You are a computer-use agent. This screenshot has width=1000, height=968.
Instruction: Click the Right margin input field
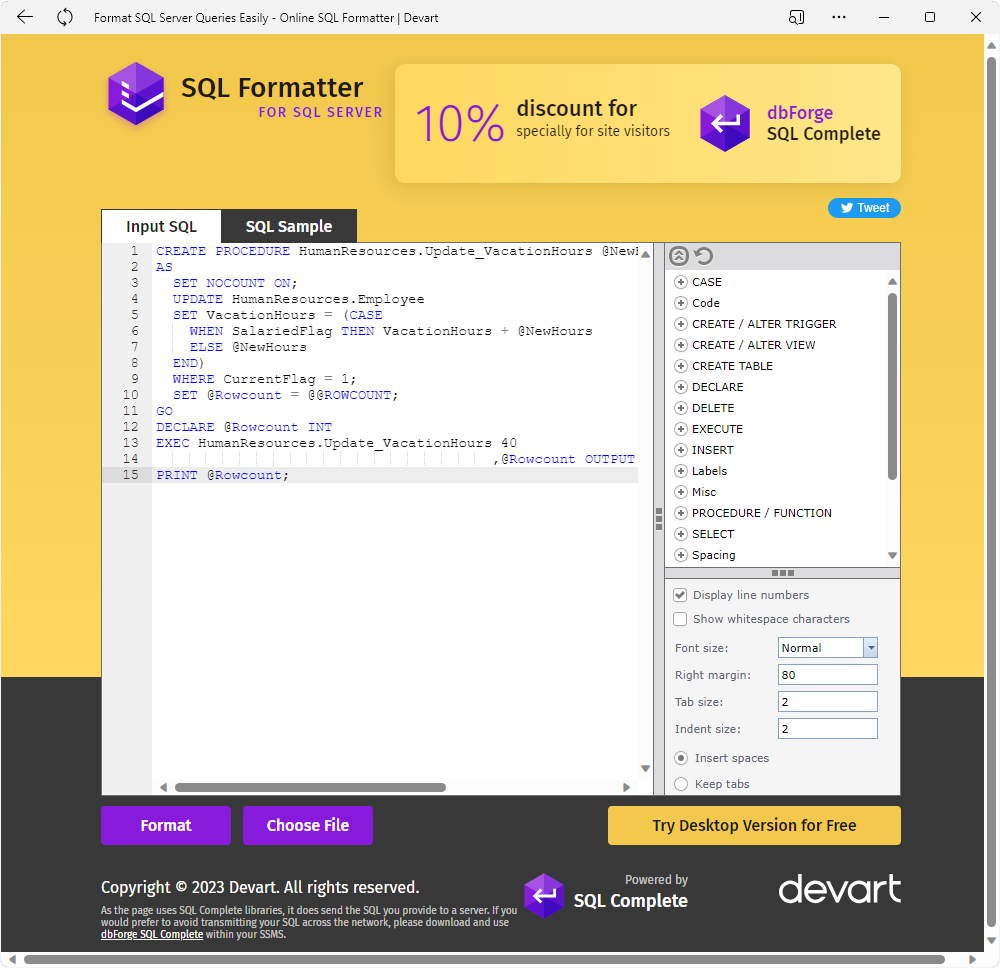[828, 675]
